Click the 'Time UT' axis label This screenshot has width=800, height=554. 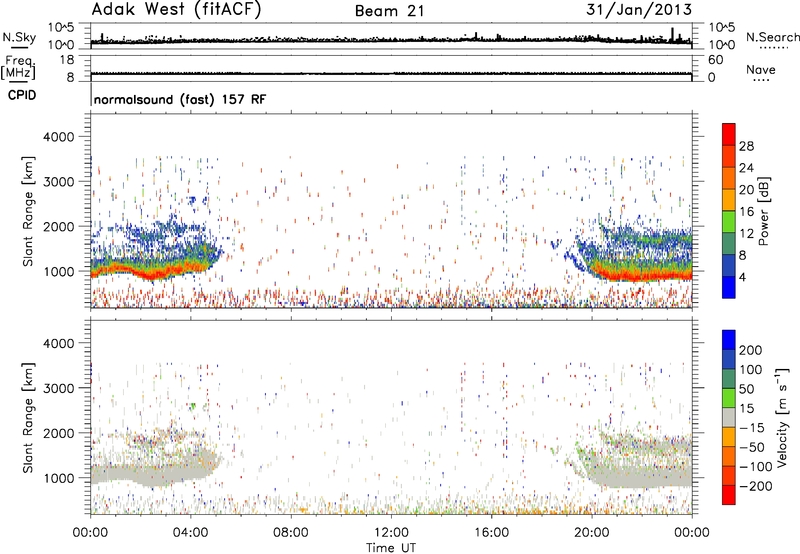(391, 548)
